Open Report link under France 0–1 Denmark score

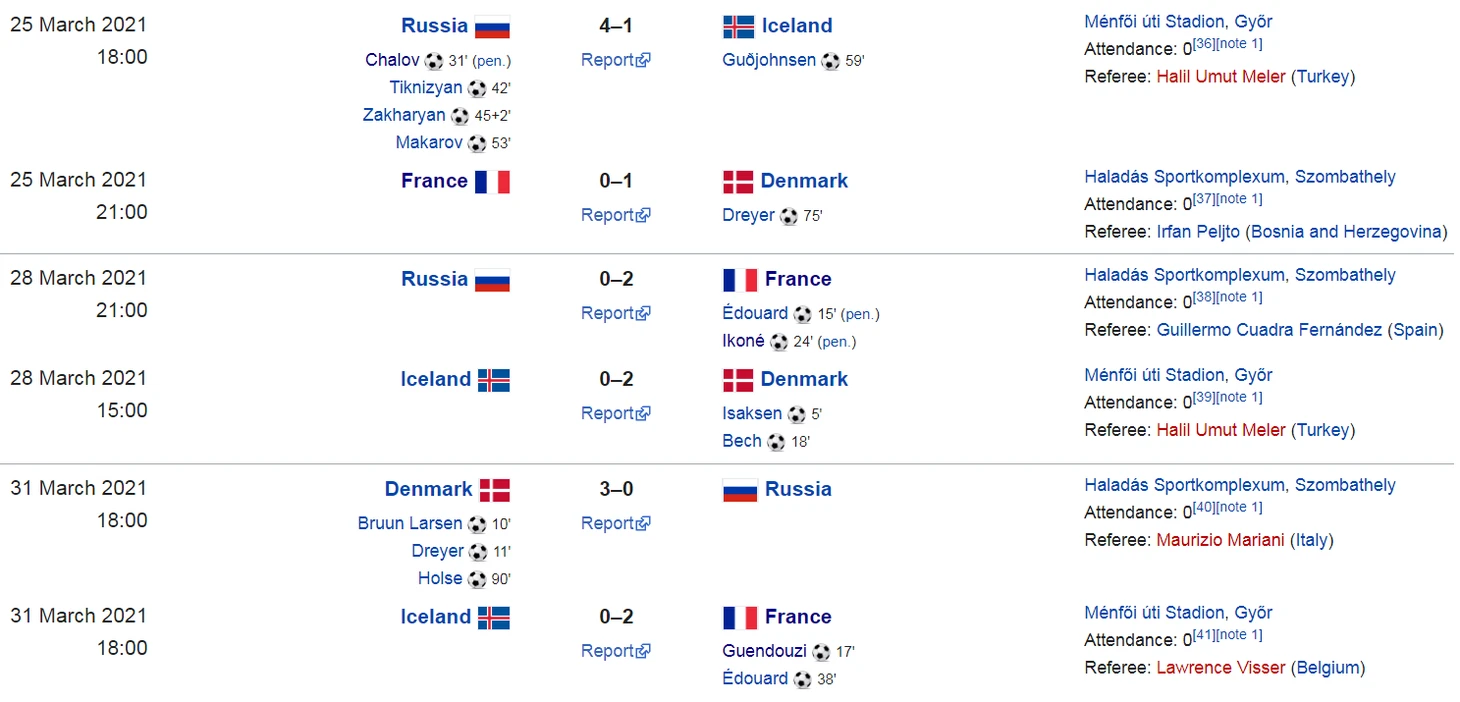point(616,215)
